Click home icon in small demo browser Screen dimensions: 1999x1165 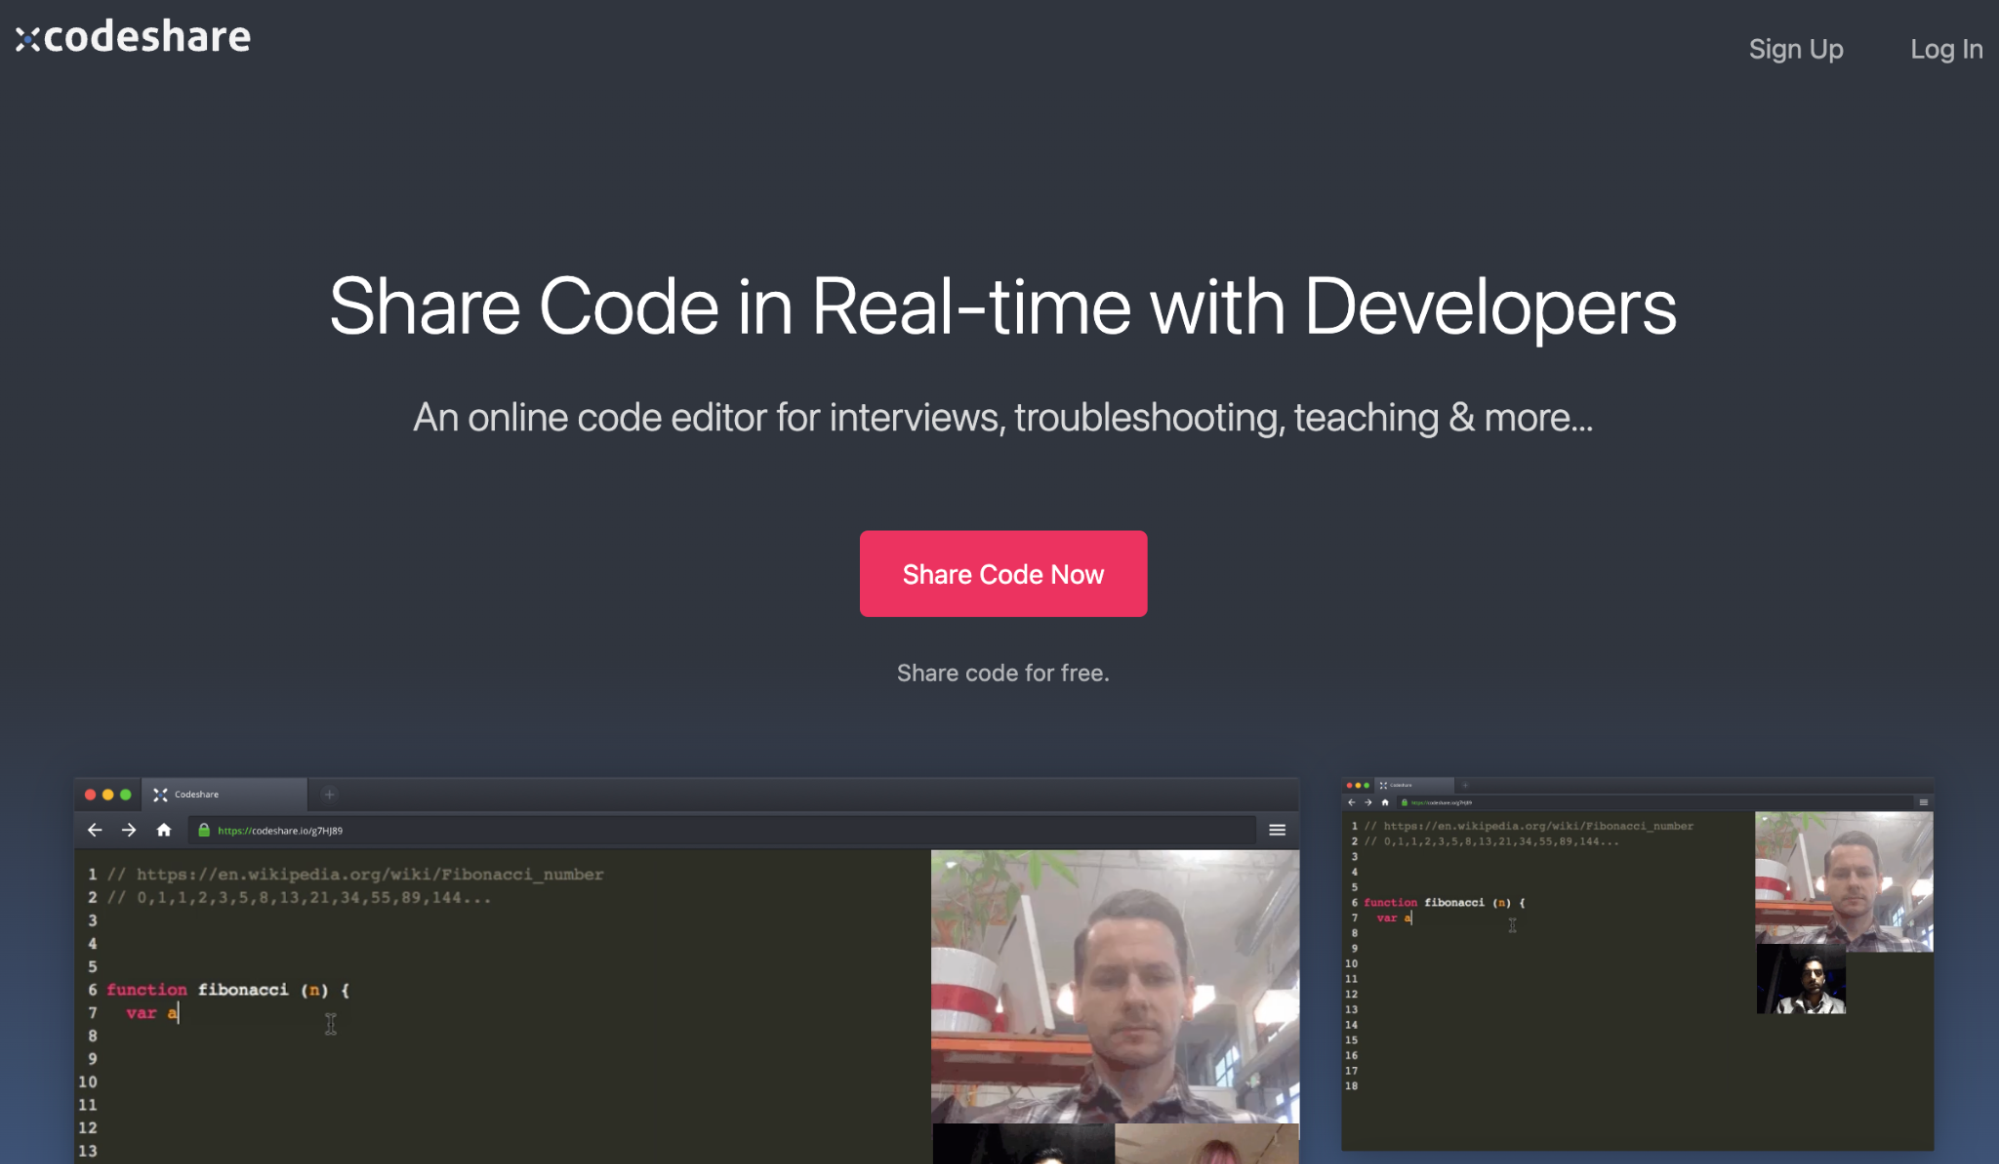(1385, 802)
